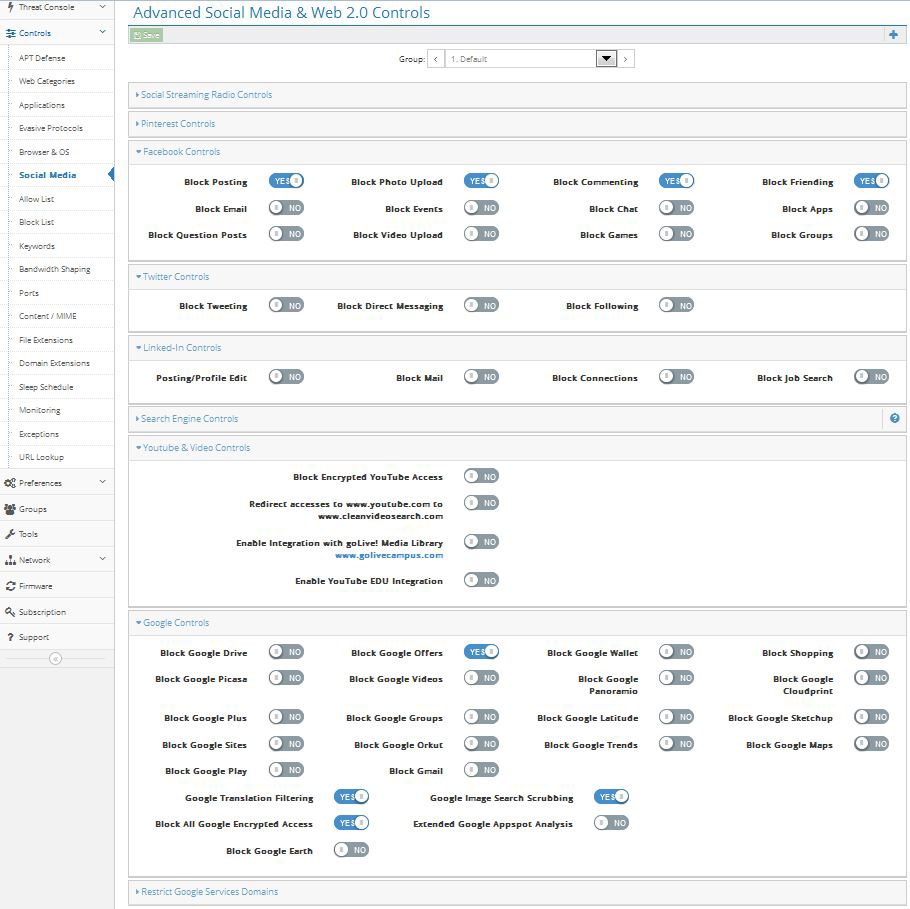This screenshot has width=910, height=909.
Task: Expand Restrict Google Services Domains section
Action: pos(209,891)
